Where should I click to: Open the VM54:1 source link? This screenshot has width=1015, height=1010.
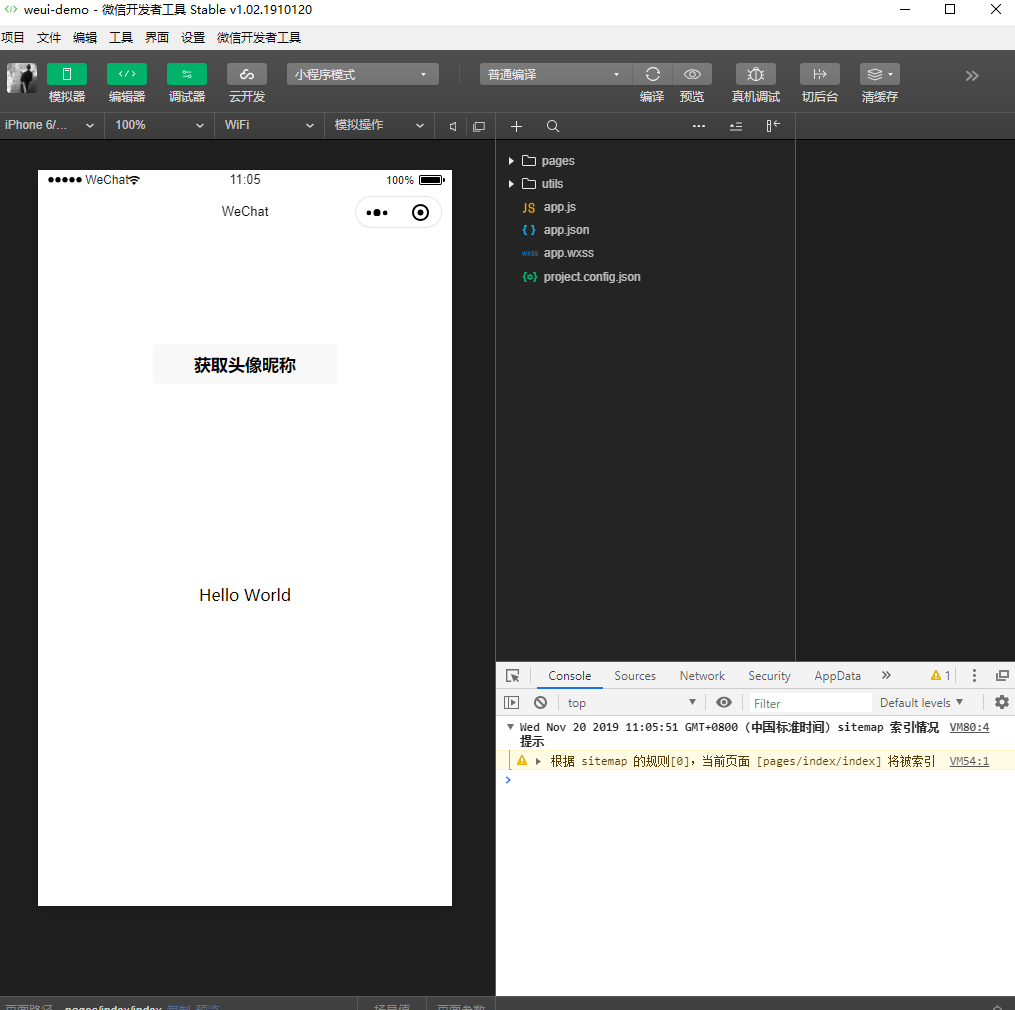point(969,761)
